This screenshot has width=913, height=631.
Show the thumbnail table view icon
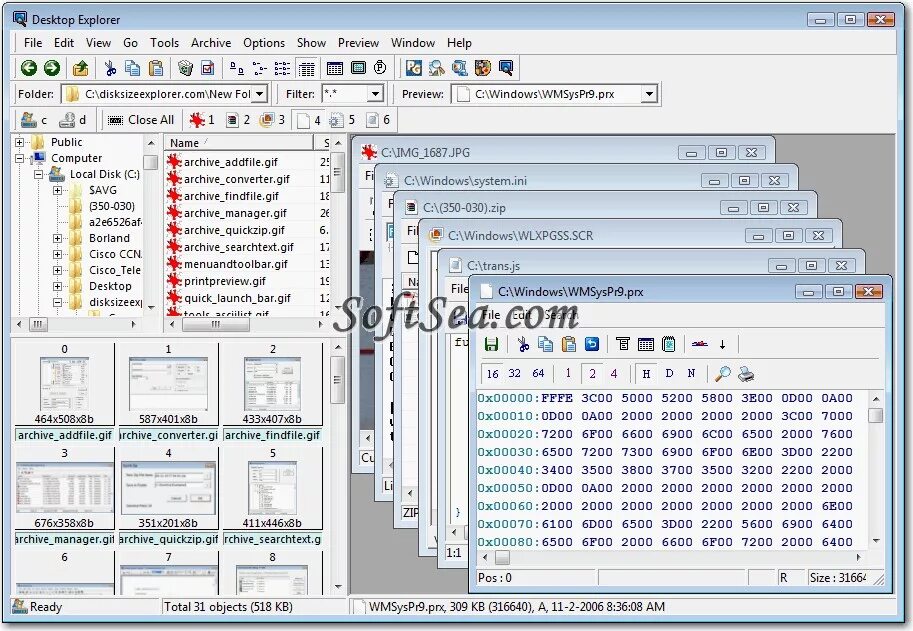tap(335, 68)
